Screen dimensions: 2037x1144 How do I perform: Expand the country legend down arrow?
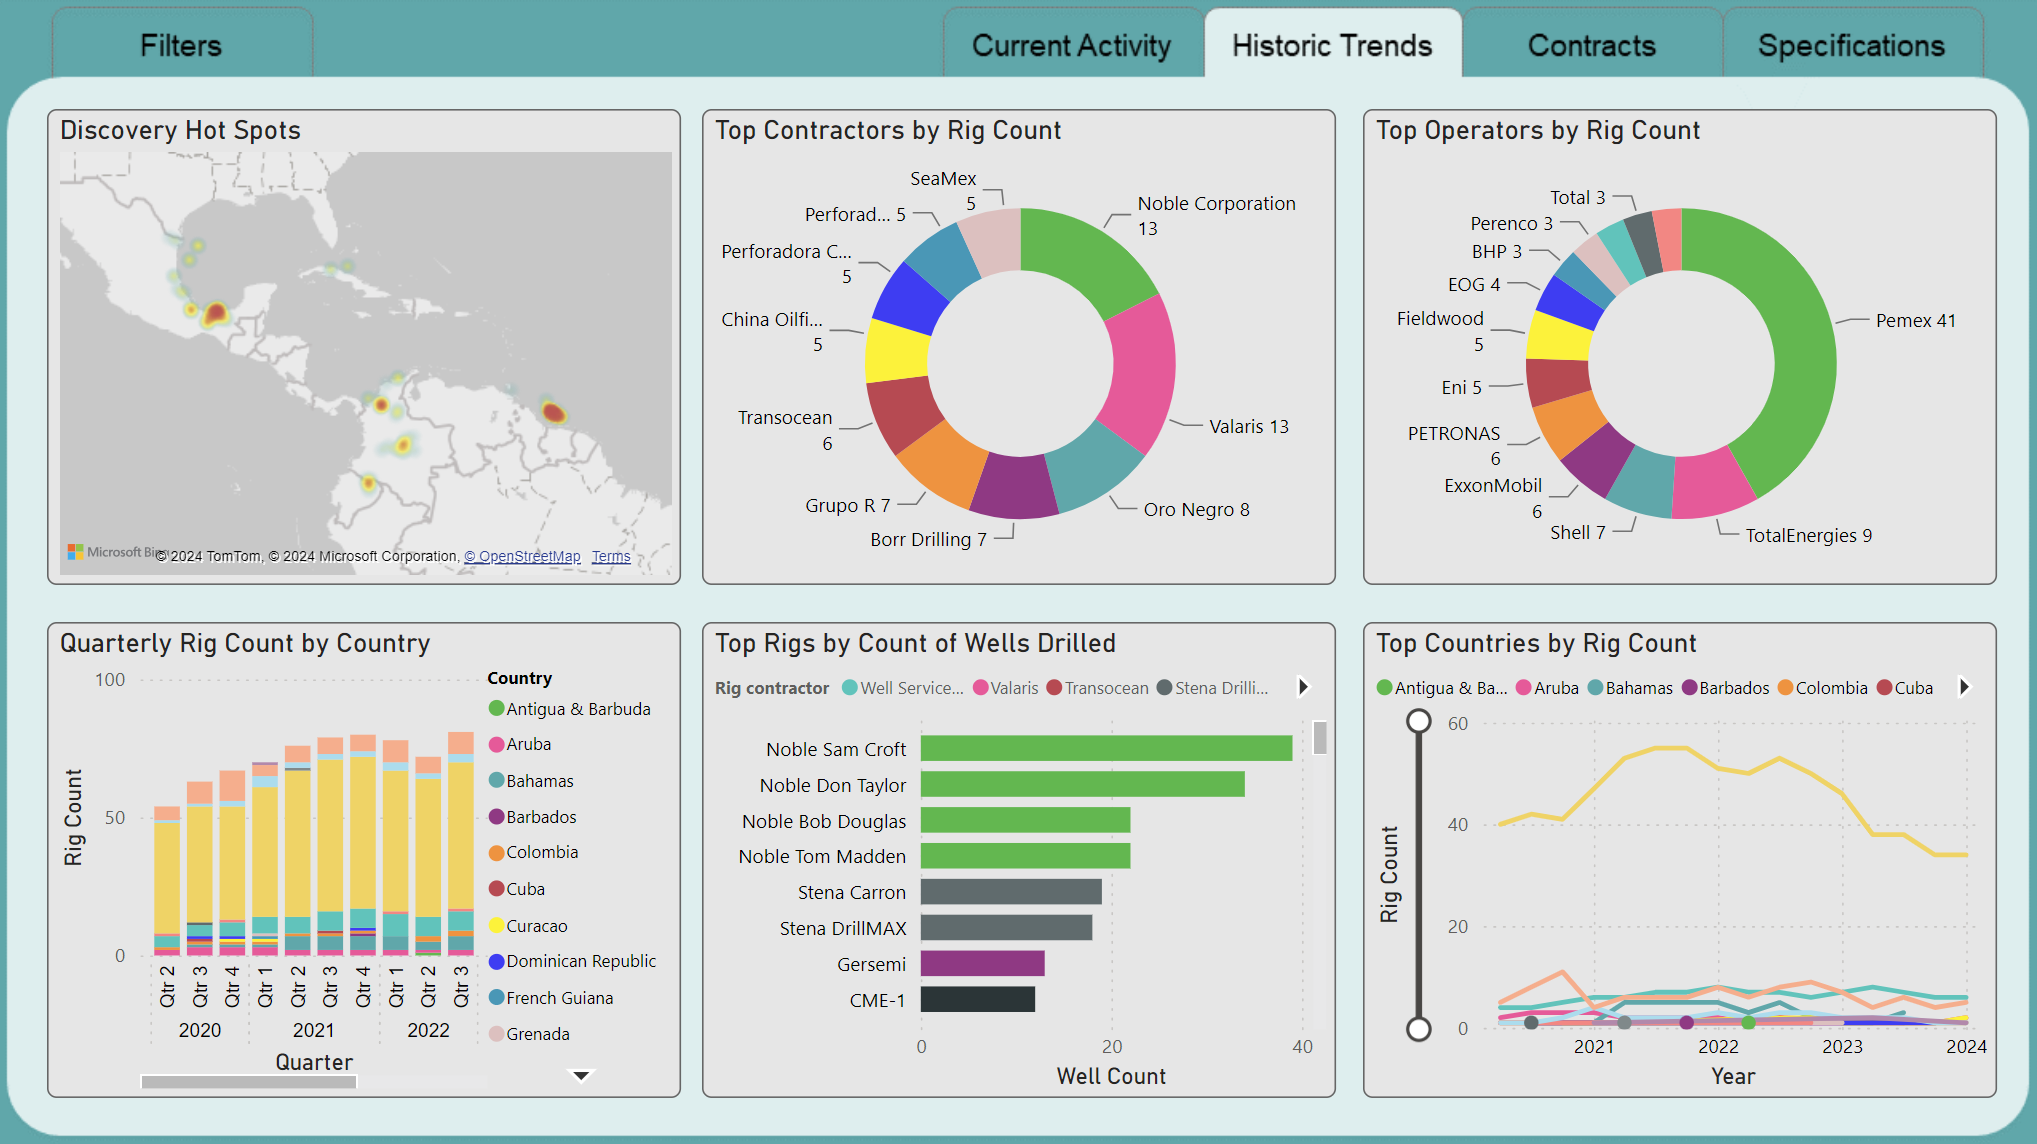[581, 1076]
